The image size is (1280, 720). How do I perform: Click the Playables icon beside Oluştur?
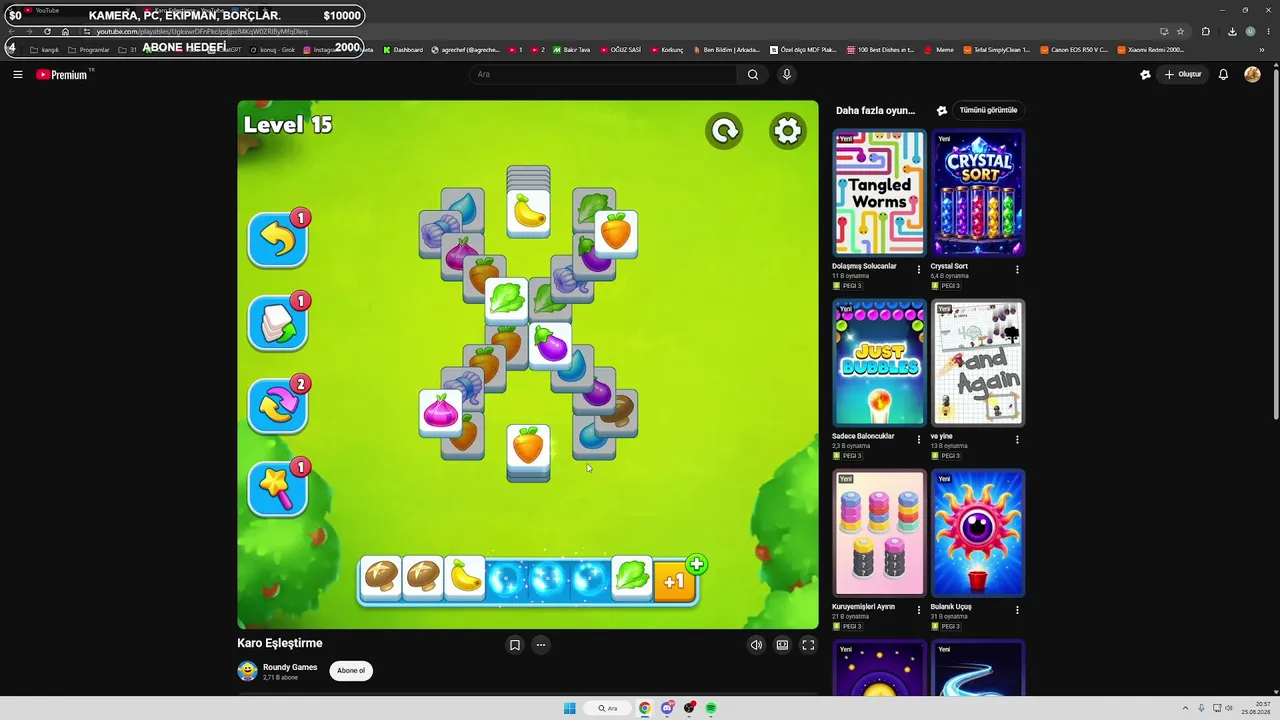click(1145, 74)
